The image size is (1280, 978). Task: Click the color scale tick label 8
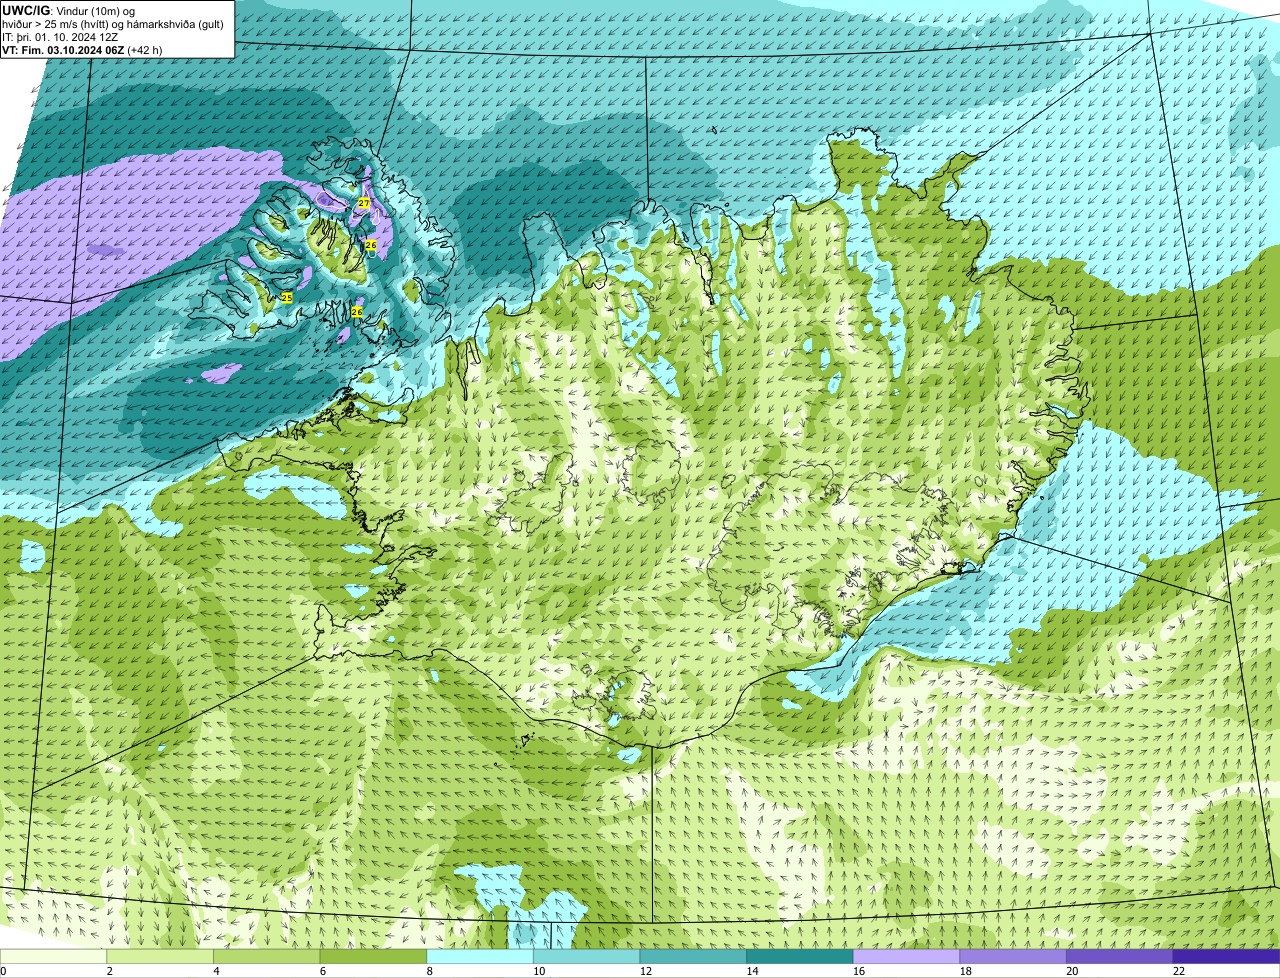click(x=429, y=971)
